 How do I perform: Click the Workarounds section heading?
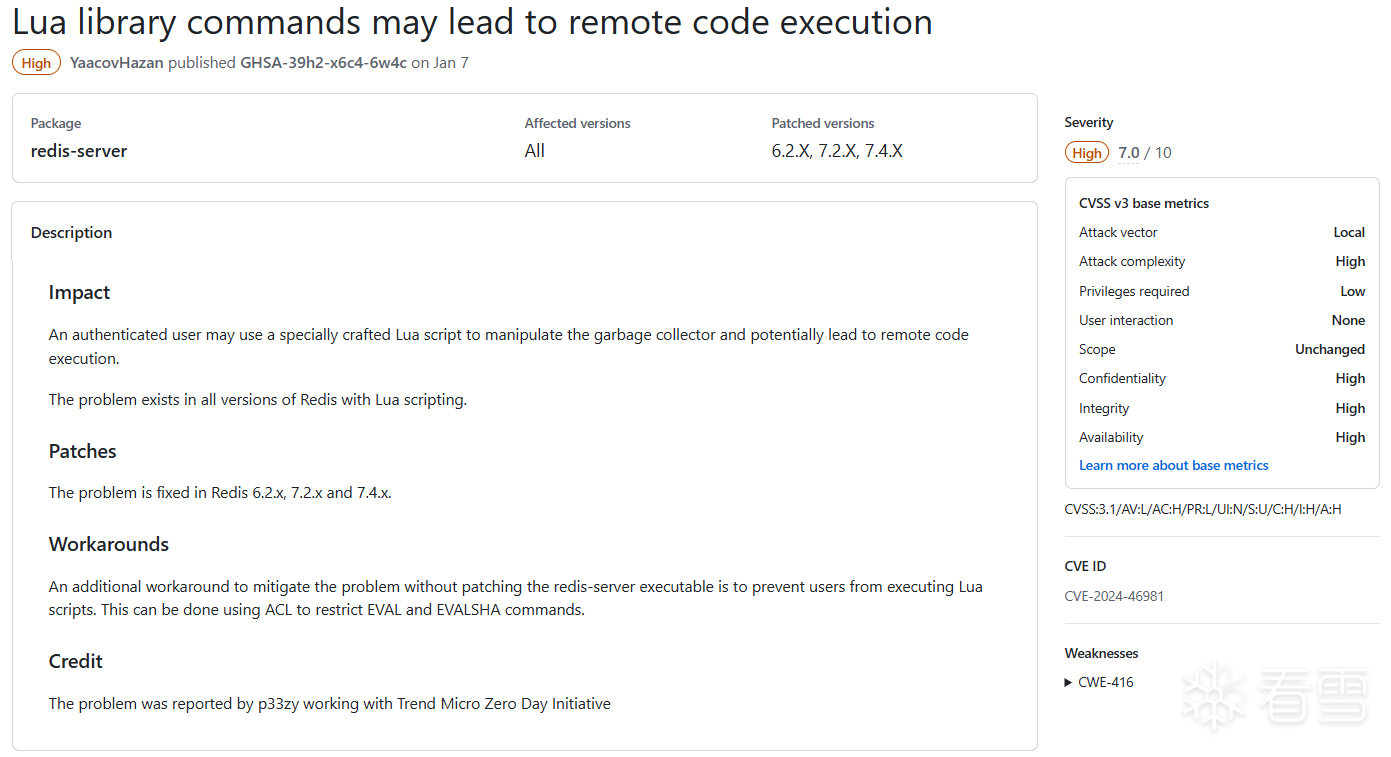[109, 545]
